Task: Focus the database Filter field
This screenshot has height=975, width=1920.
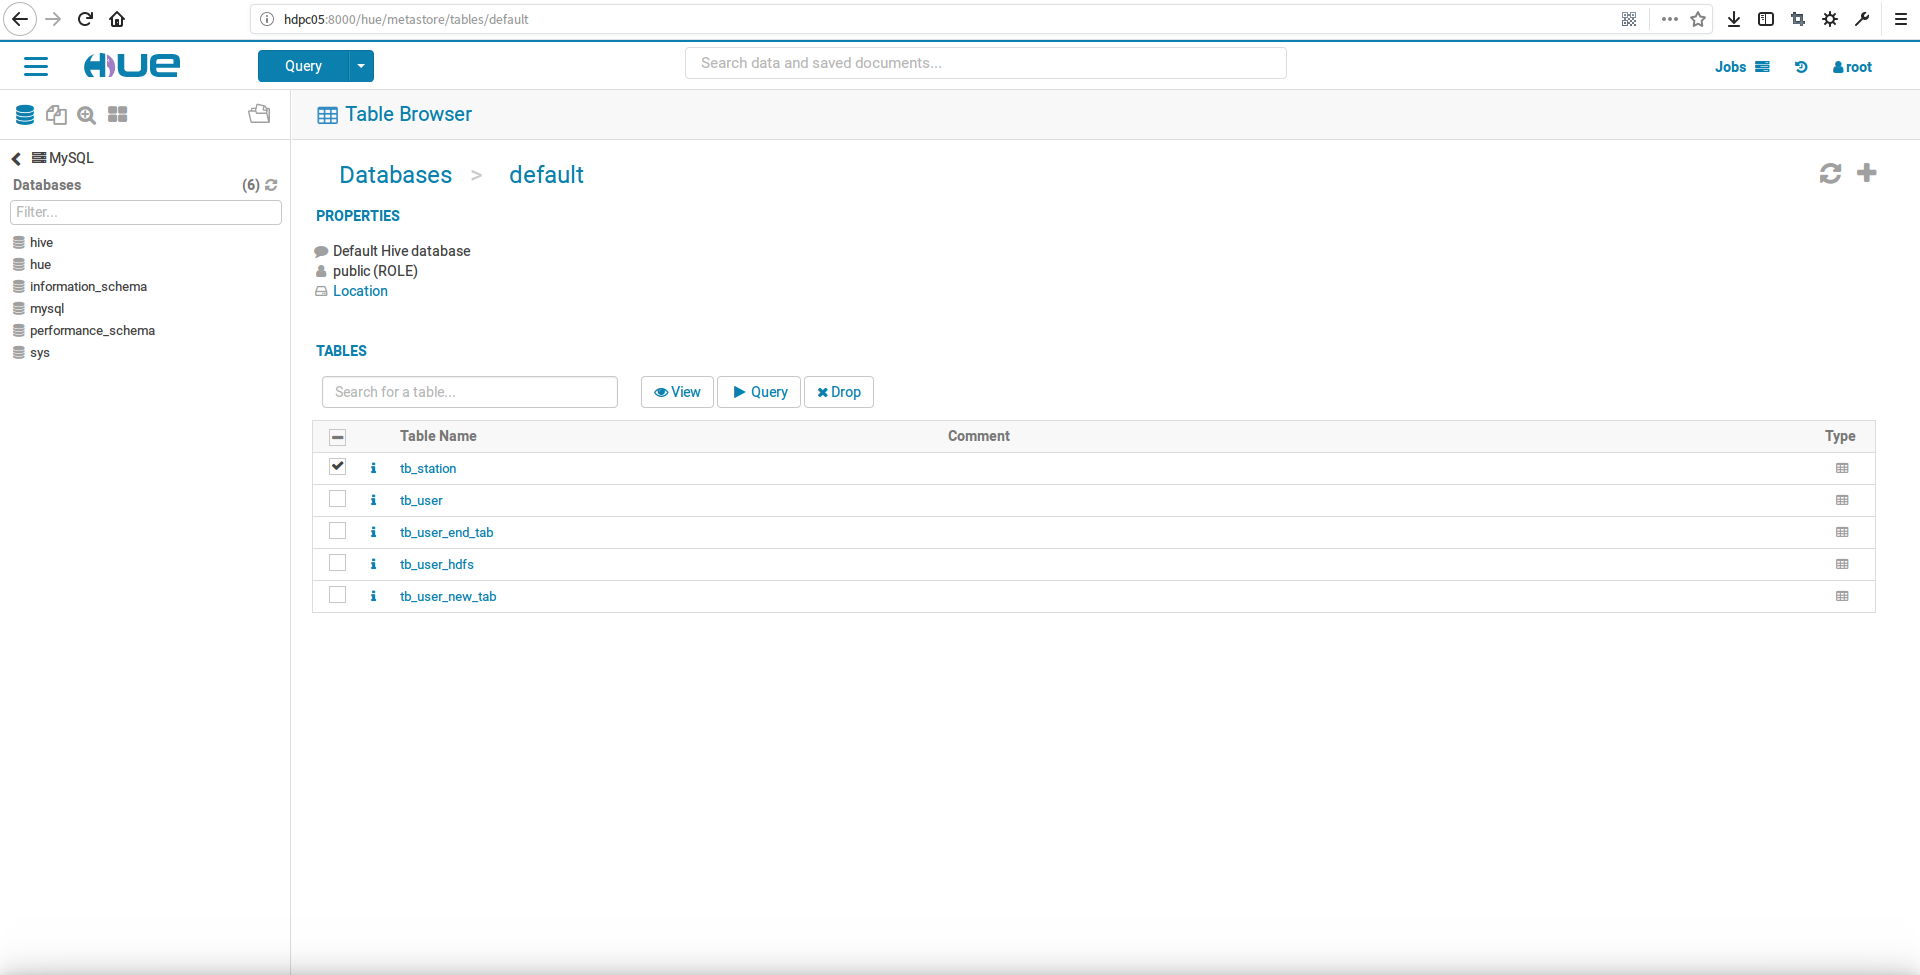Action: coord(146,212)
